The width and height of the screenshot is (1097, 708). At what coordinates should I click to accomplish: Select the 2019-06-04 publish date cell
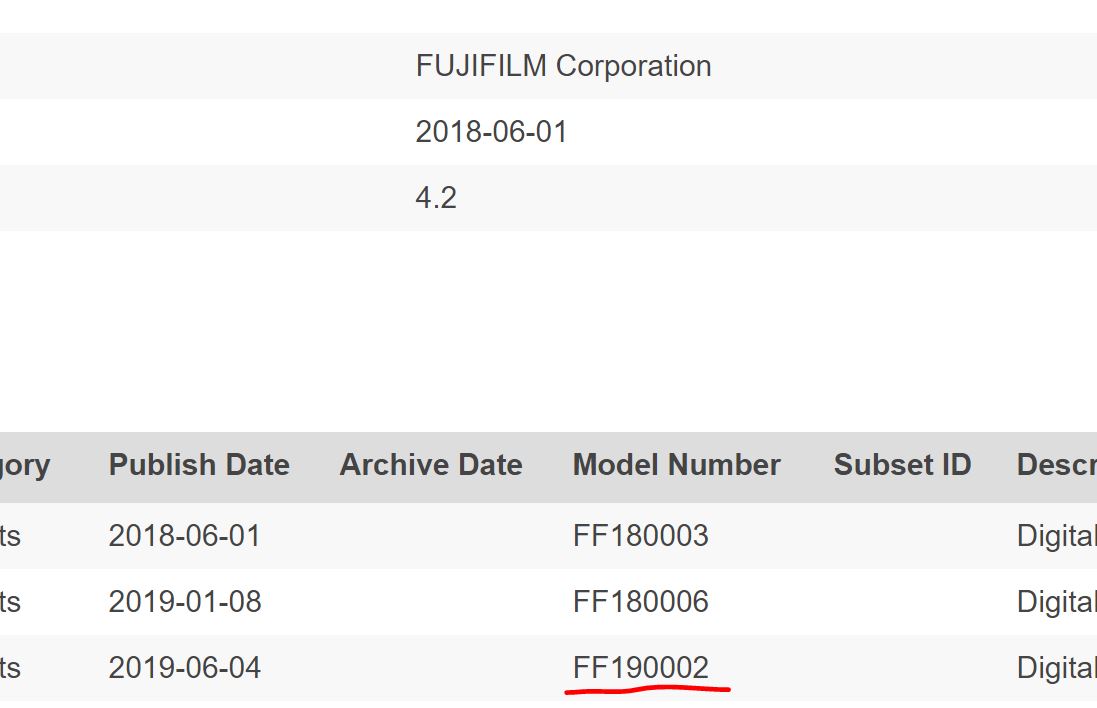click(184, 668)
